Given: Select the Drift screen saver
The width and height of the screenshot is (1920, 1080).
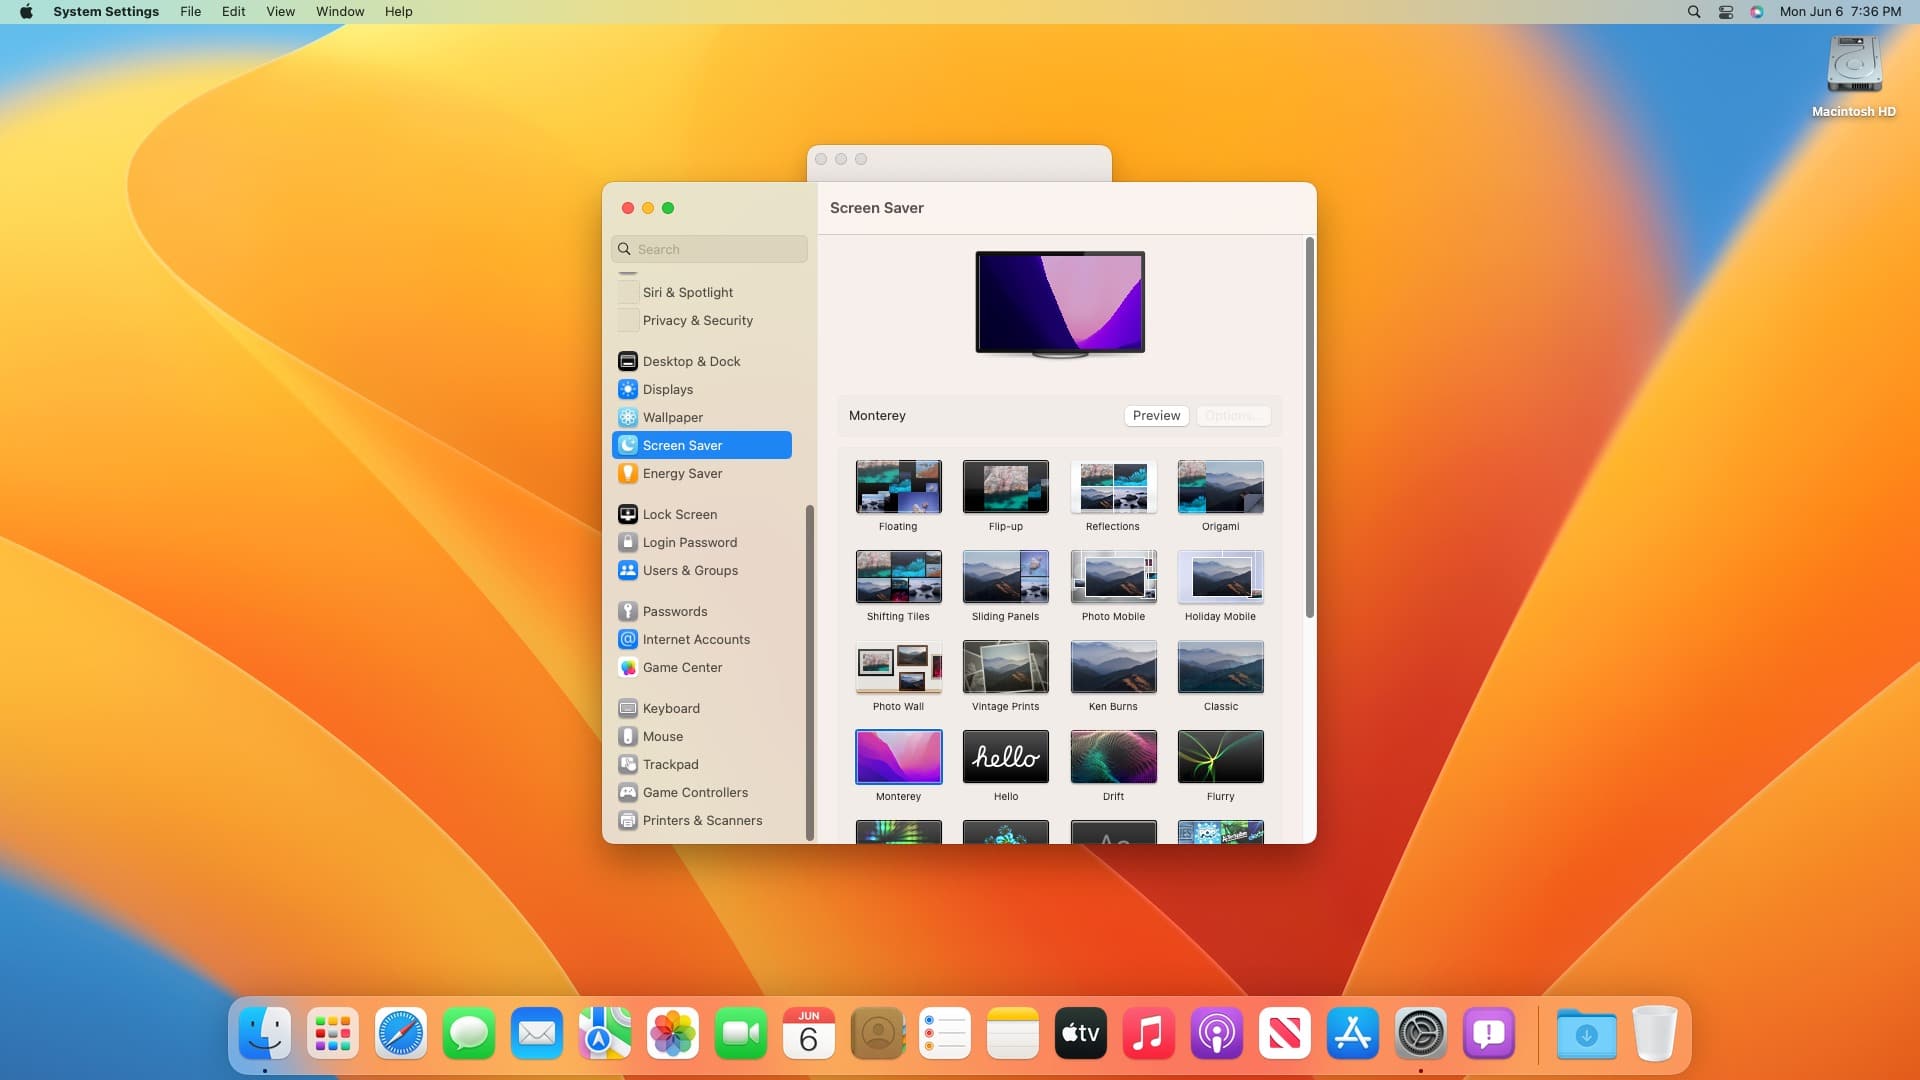Looking at the screenshot, I should pos(1112,757).
